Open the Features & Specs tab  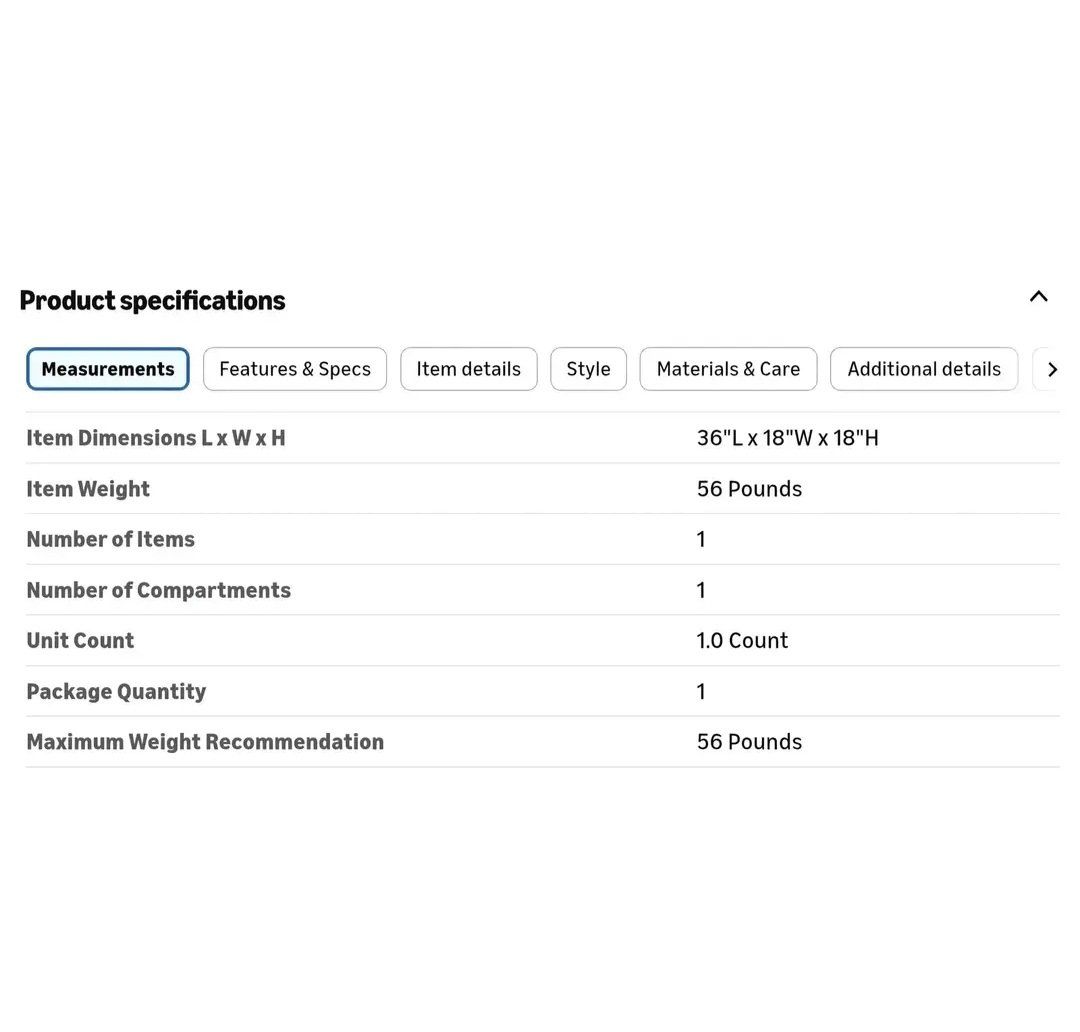[x=295, y=369]
